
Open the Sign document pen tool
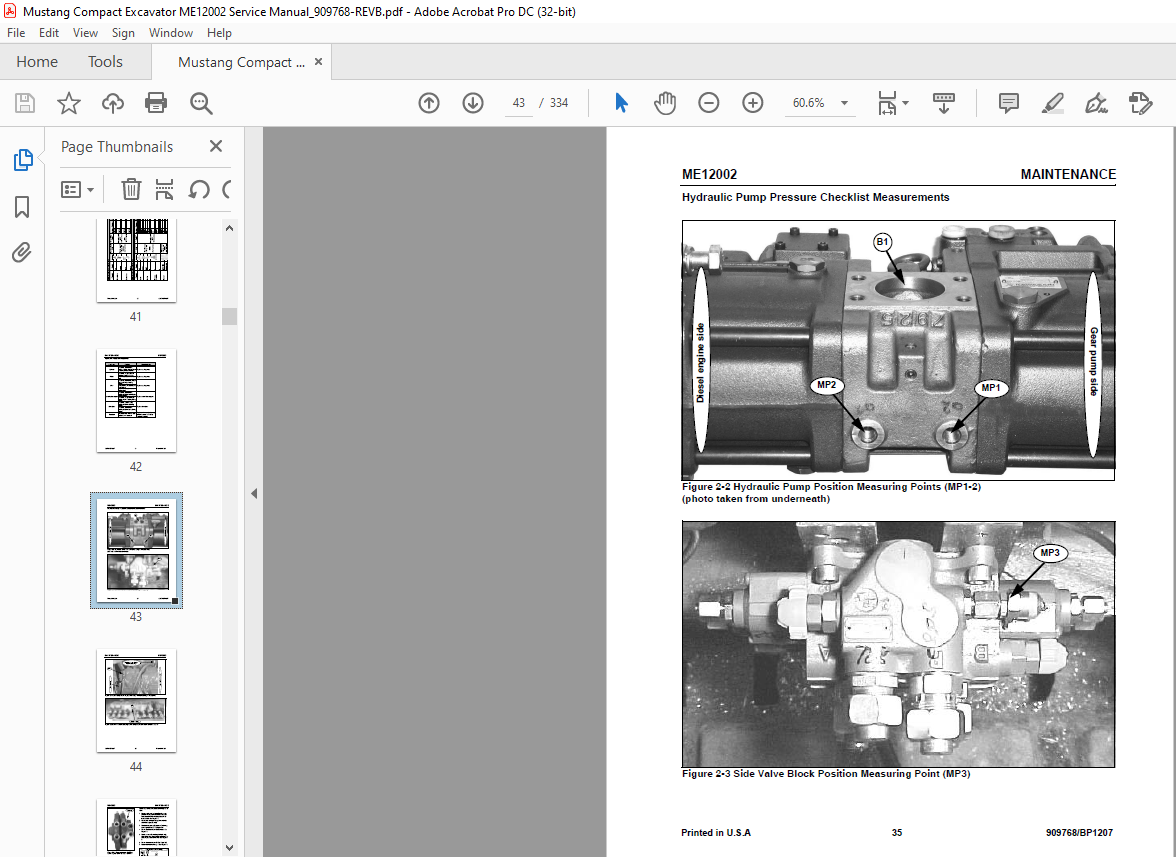coord(1096,103)
